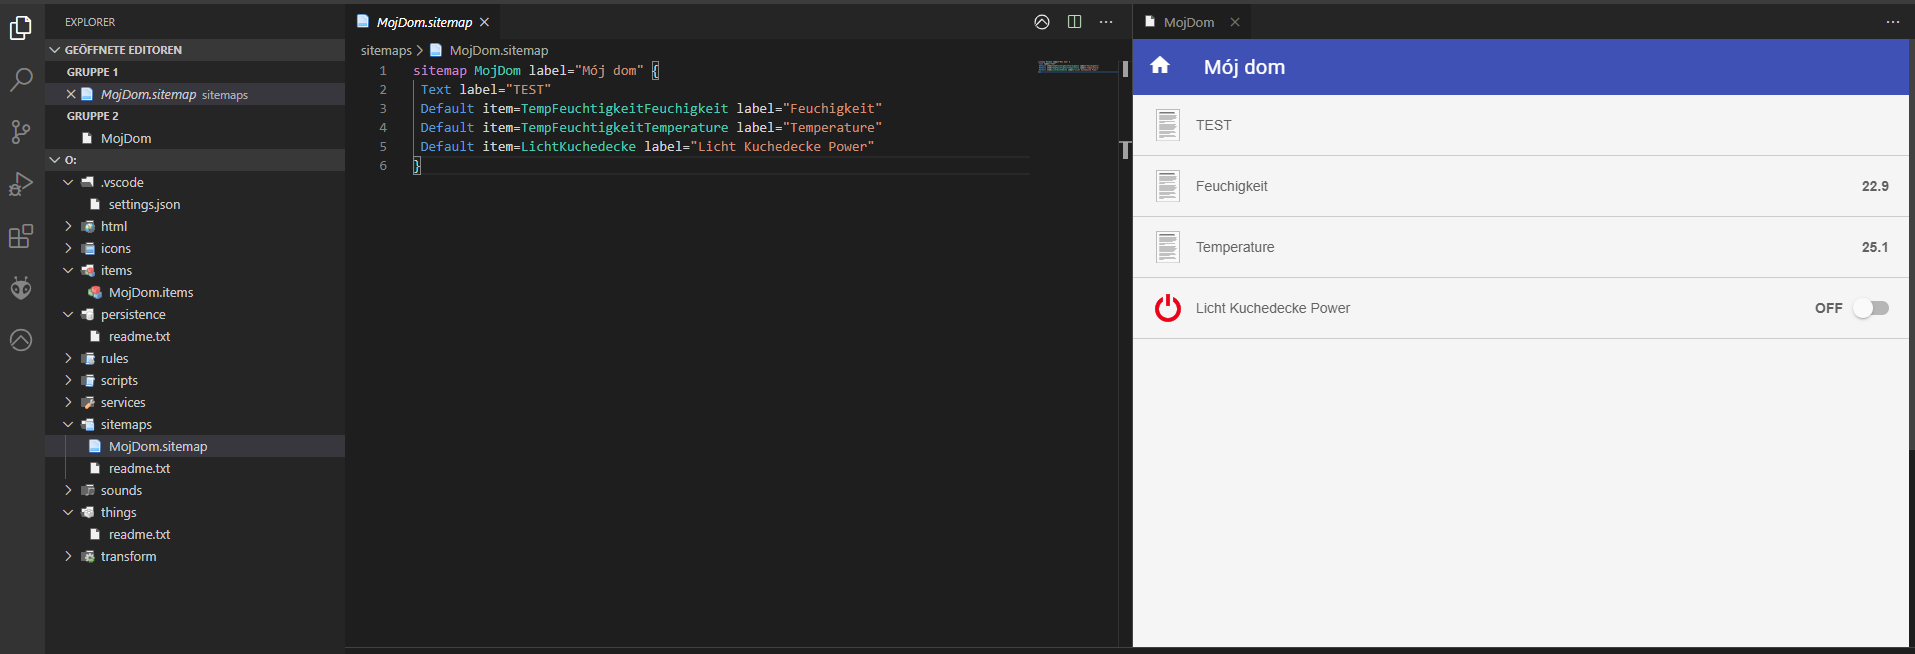Screen dimensions: 1915x654
Task: Open MojDom.items file
Action: (151, 292)
